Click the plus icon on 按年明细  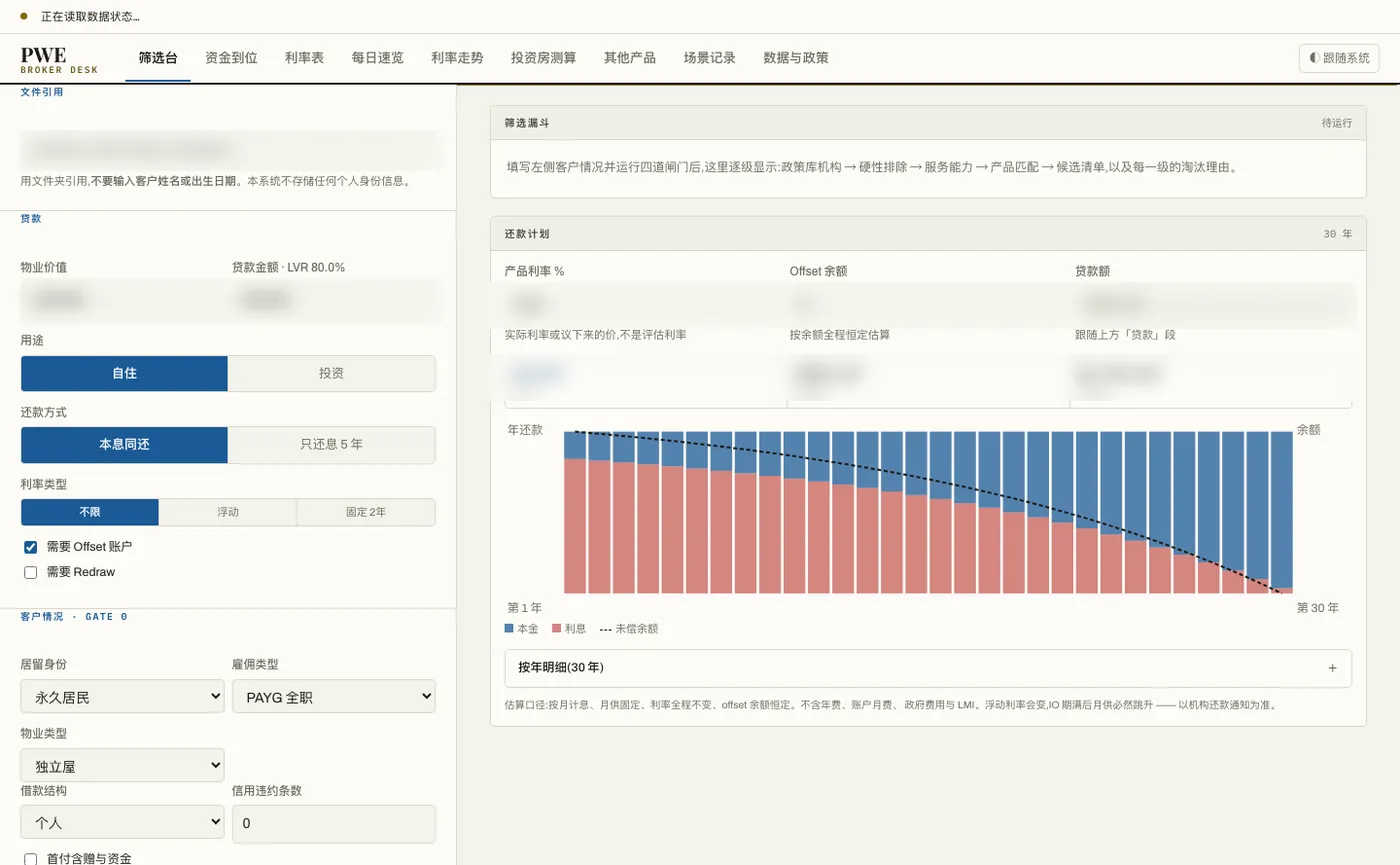(x=1332, y=668)
